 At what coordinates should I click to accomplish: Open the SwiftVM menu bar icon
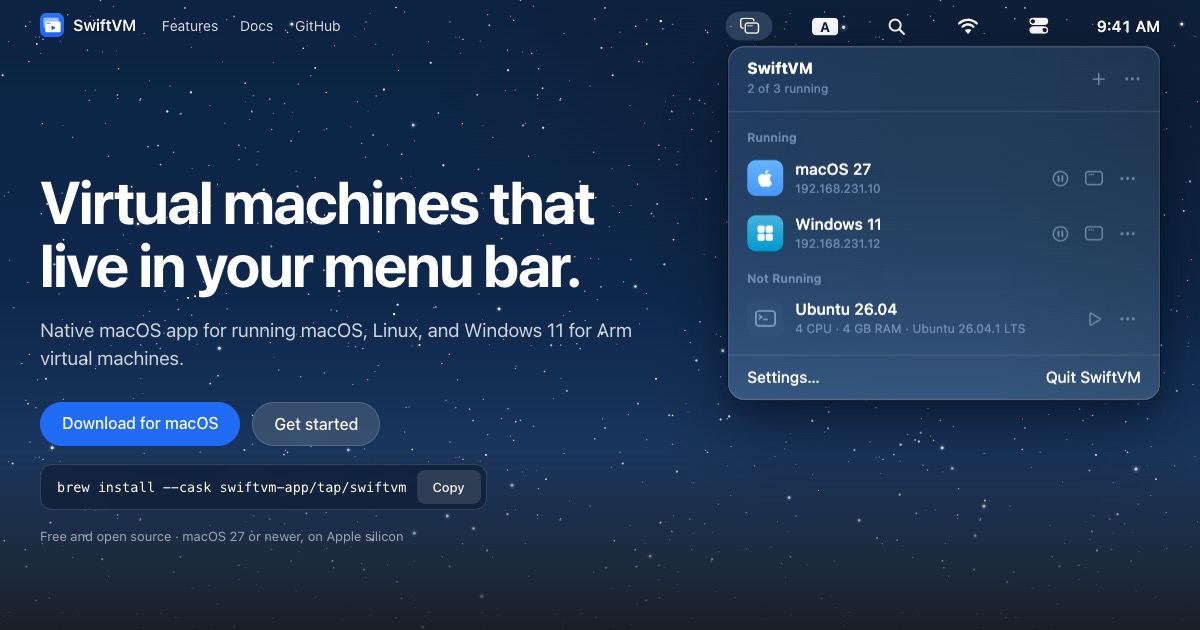click(x=749, y=26)
